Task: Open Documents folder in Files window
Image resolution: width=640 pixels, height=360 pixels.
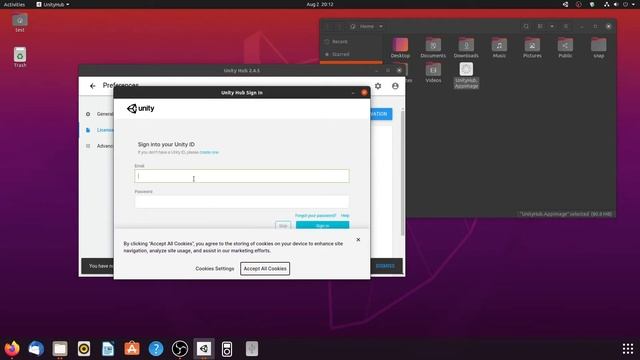Action: (433, 48)
